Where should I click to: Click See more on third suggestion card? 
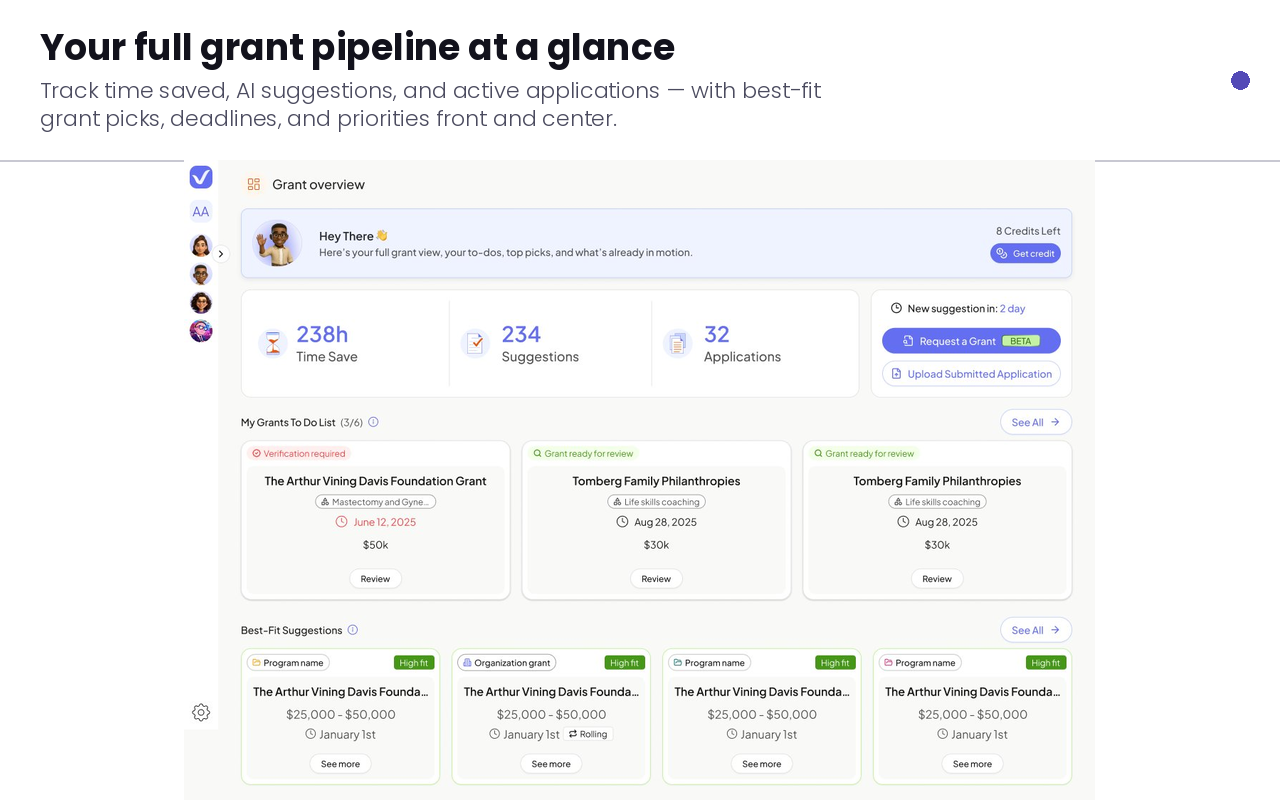click(x=762, y=764)
